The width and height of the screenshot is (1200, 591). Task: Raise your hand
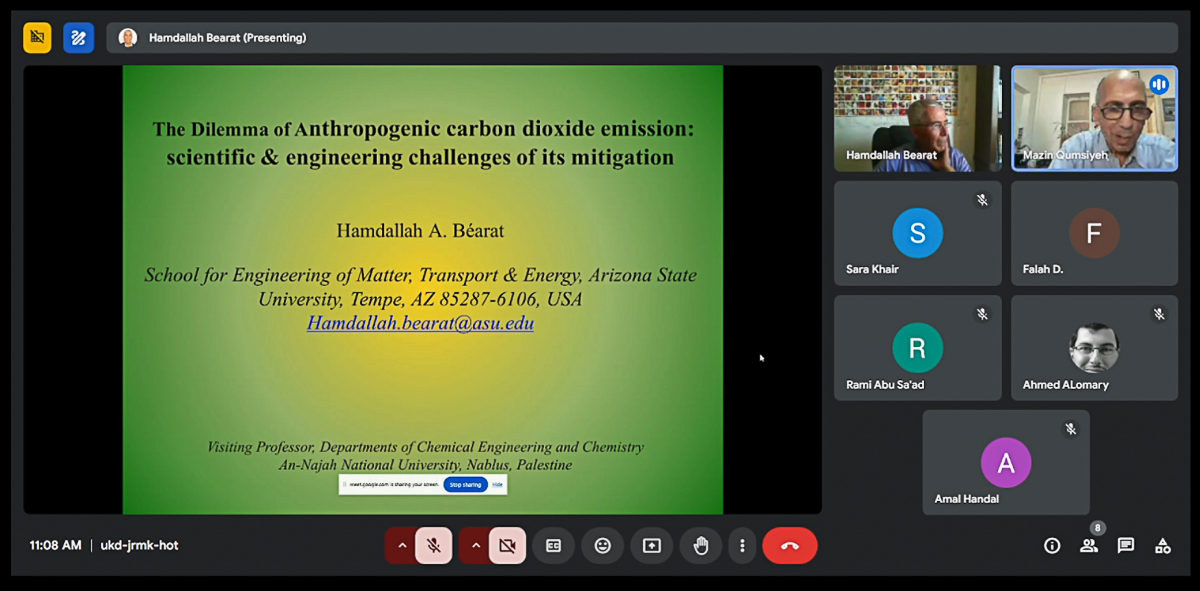click(x=701, y=546)
